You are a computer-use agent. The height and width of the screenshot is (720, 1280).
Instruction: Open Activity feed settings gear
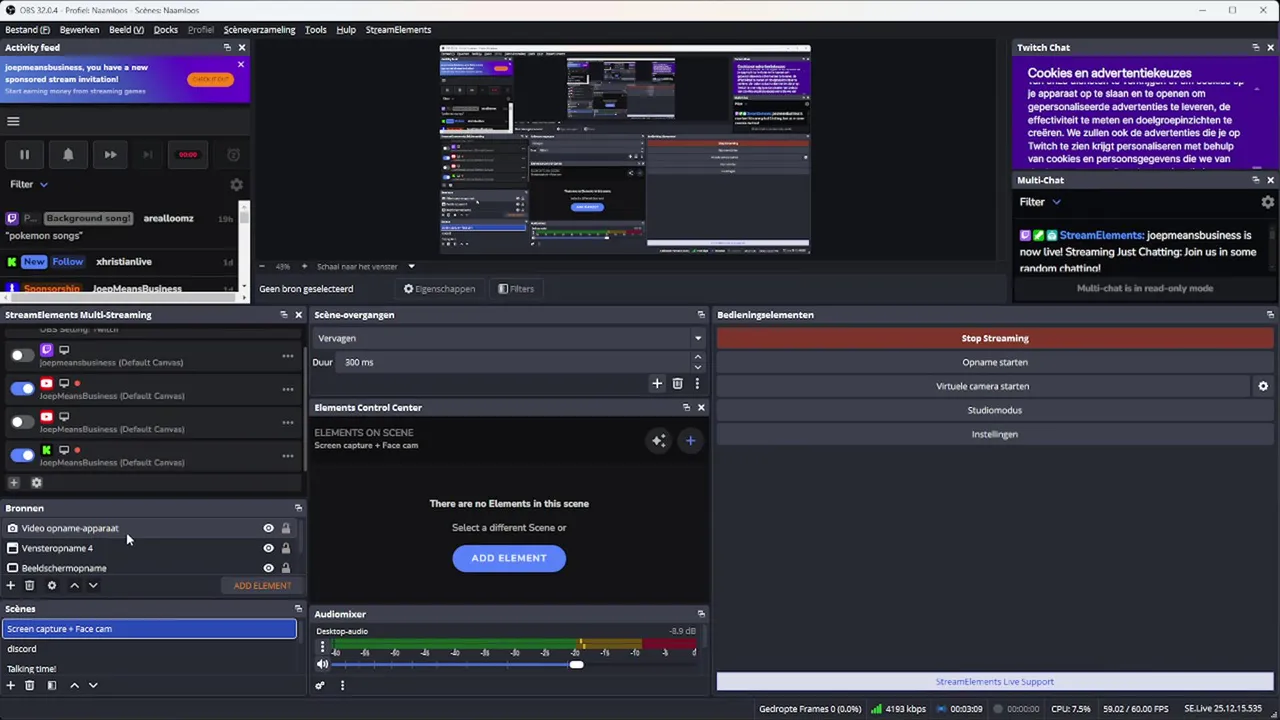236,185
